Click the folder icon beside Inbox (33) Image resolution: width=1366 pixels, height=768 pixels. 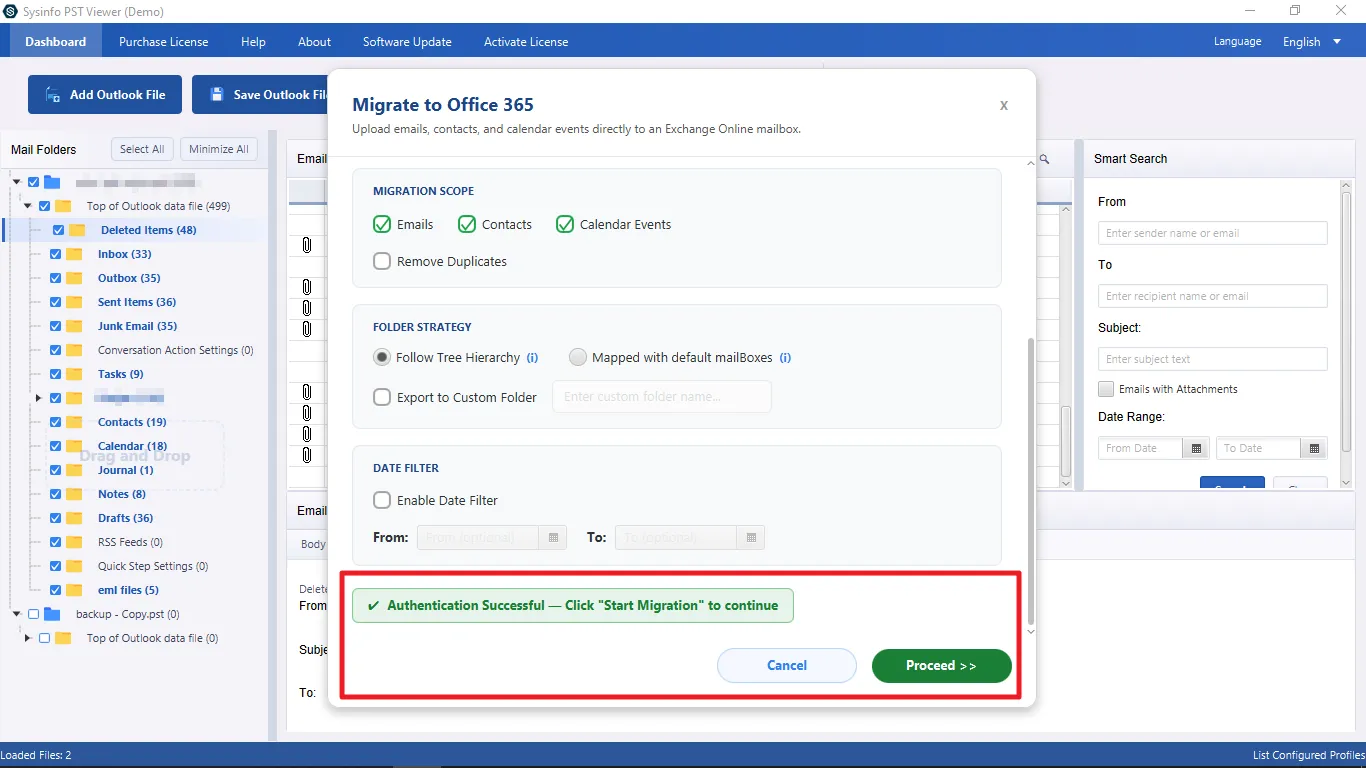(x=74, y=254)
